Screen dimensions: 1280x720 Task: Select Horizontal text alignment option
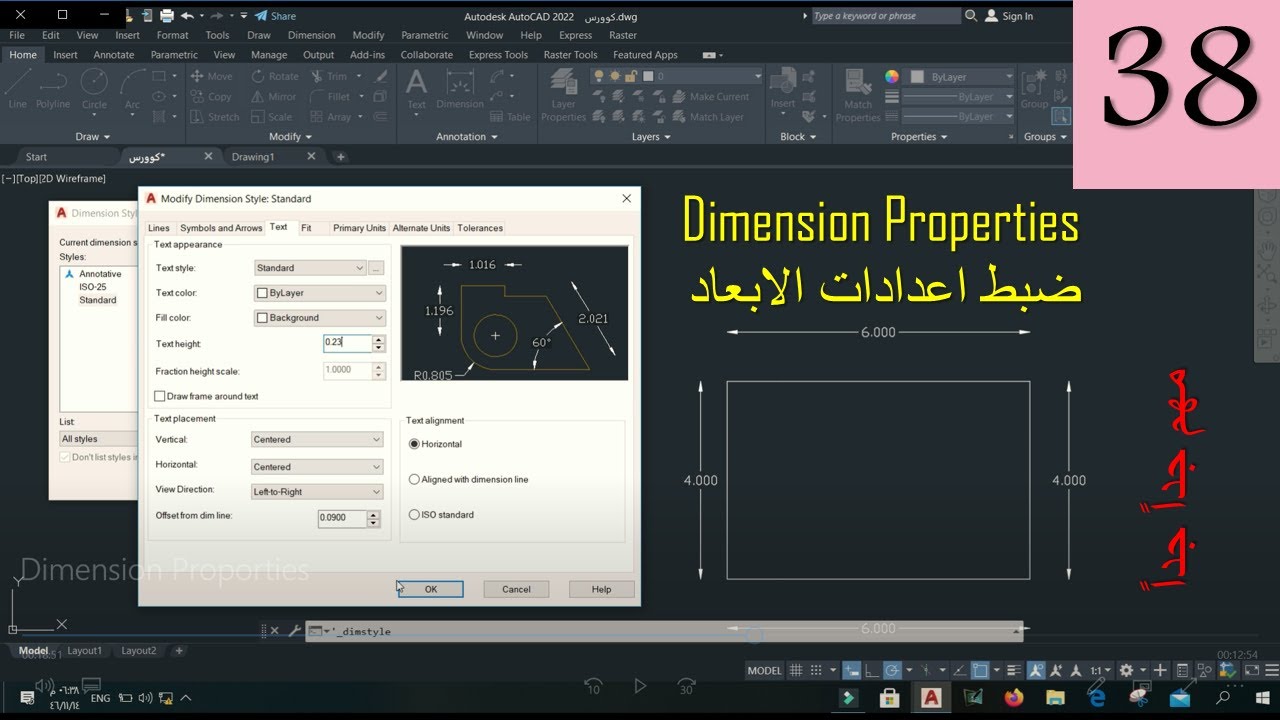(435, 444)
